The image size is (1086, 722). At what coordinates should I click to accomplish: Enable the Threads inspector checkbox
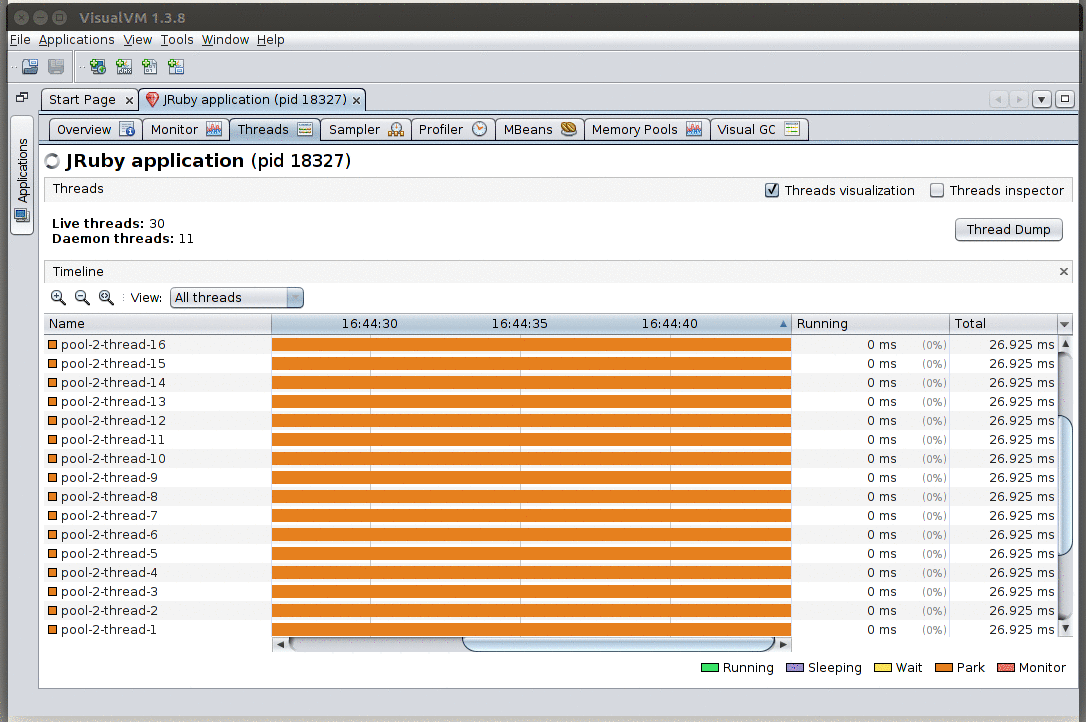coord(936,191)
